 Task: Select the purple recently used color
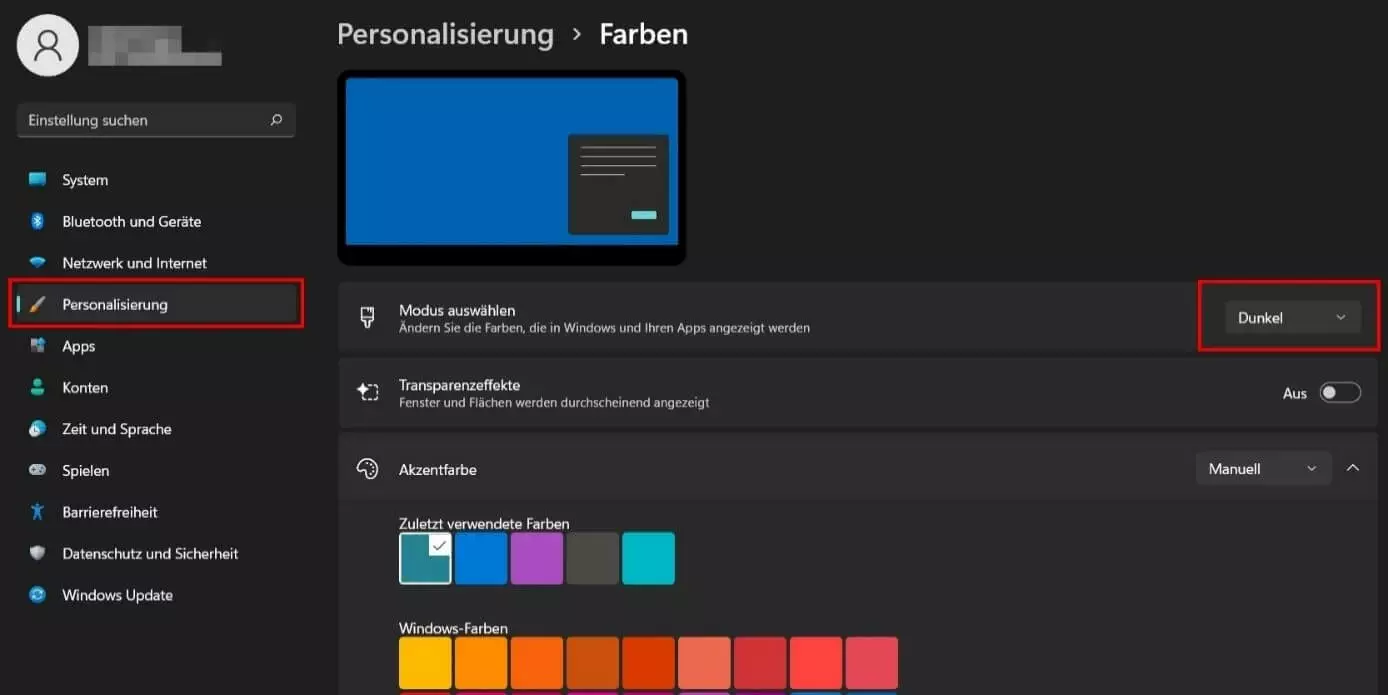pos(537,558)
